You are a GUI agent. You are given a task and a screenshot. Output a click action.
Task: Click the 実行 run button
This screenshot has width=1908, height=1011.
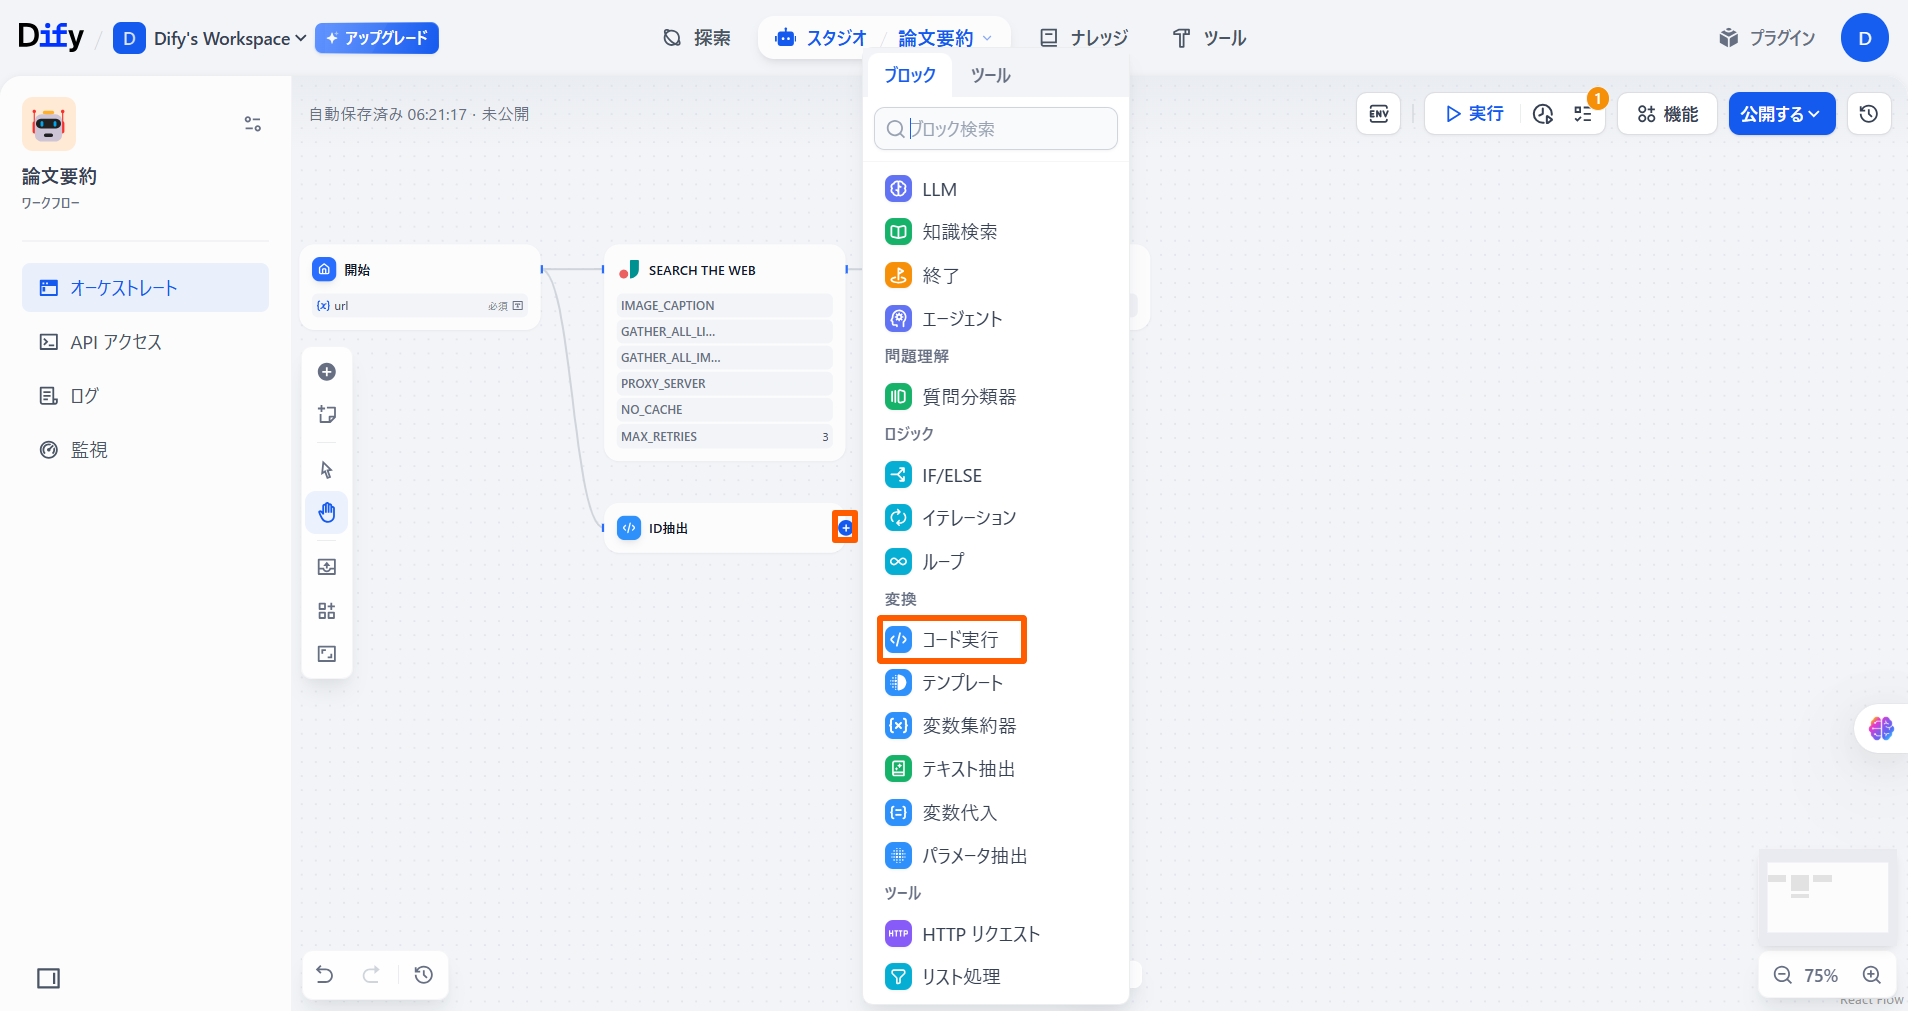(1474, 114)
